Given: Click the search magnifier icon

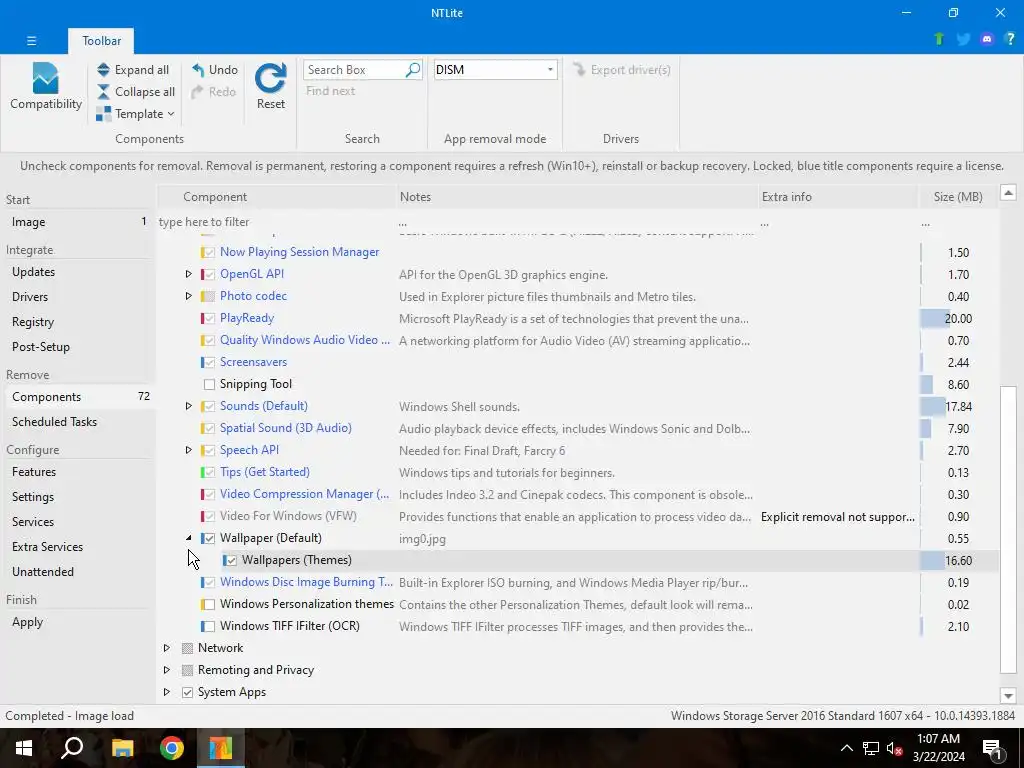Looking at the screenshot, I should [413, 69].
